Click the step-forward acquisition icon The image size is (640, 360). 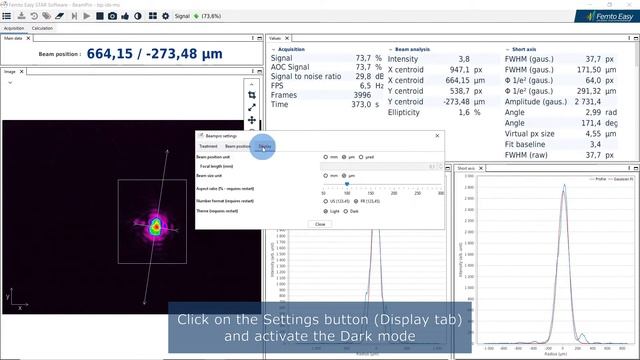[74, 16]
